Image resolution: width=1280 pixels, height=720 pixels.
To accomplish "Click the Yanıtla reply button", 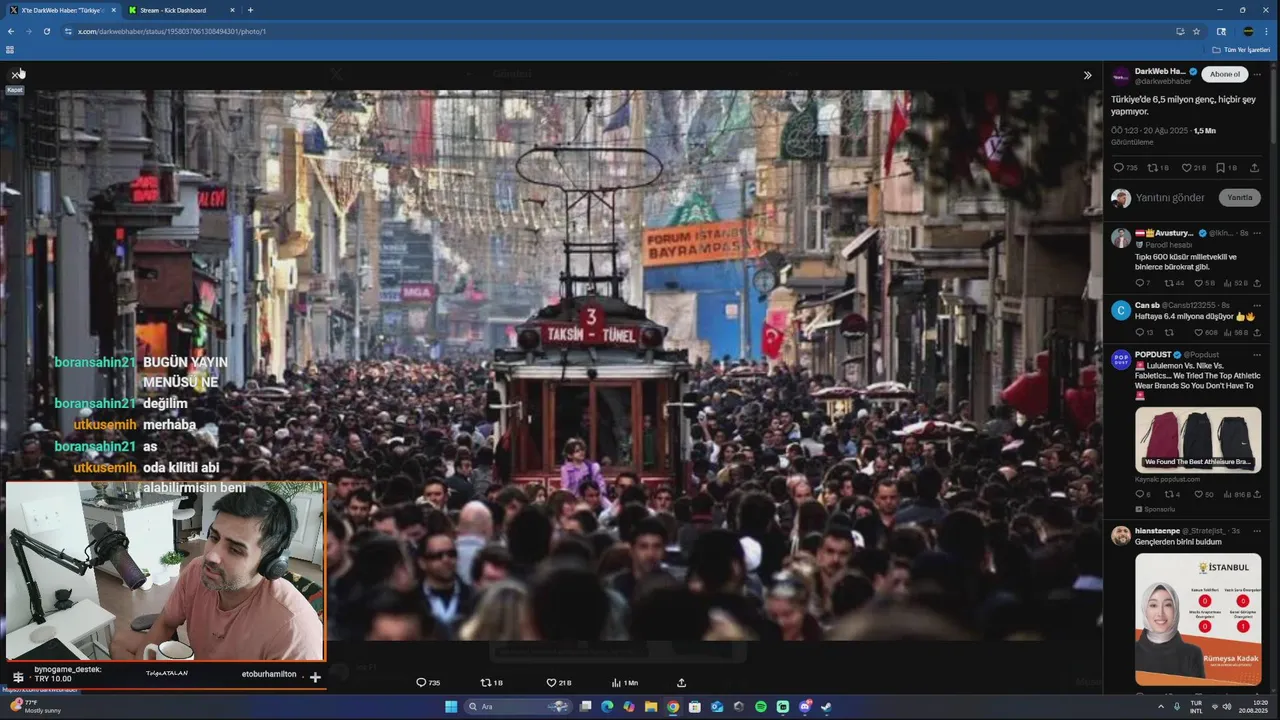I will [x=1240, y=197].
